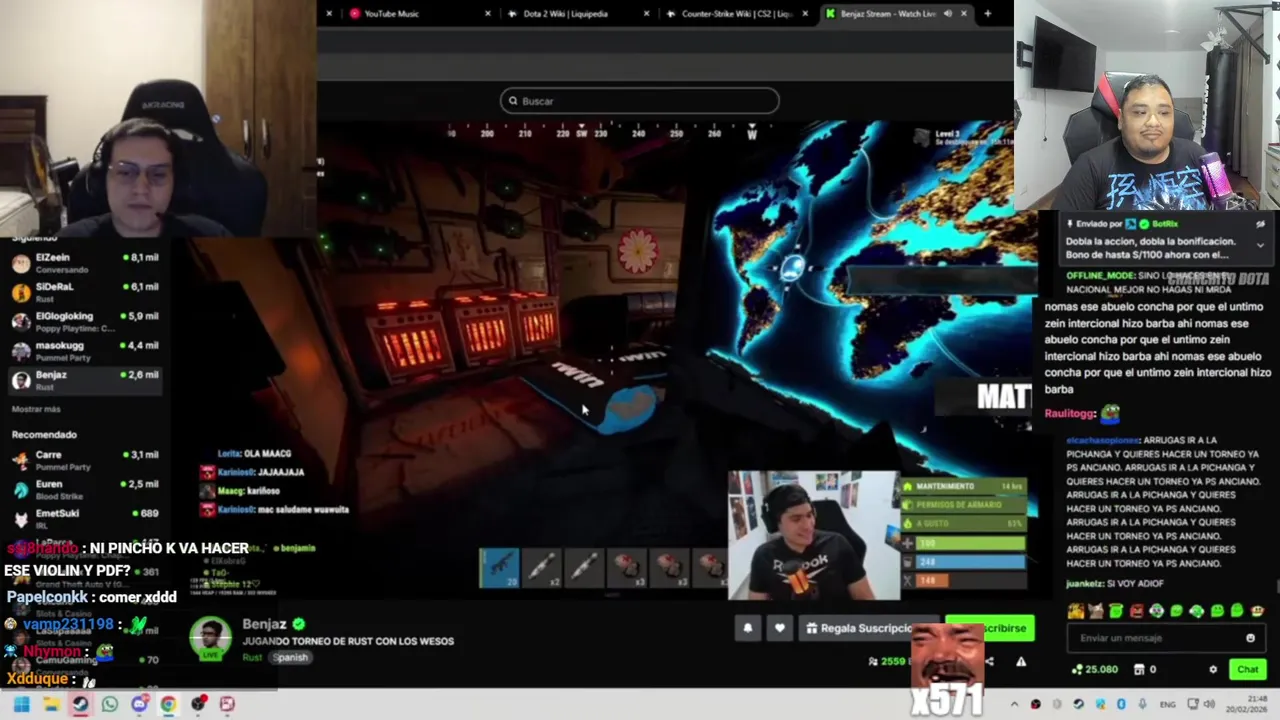Open the emoji picker in chat input
The image size is (1280, 720).
point(1250,638)
